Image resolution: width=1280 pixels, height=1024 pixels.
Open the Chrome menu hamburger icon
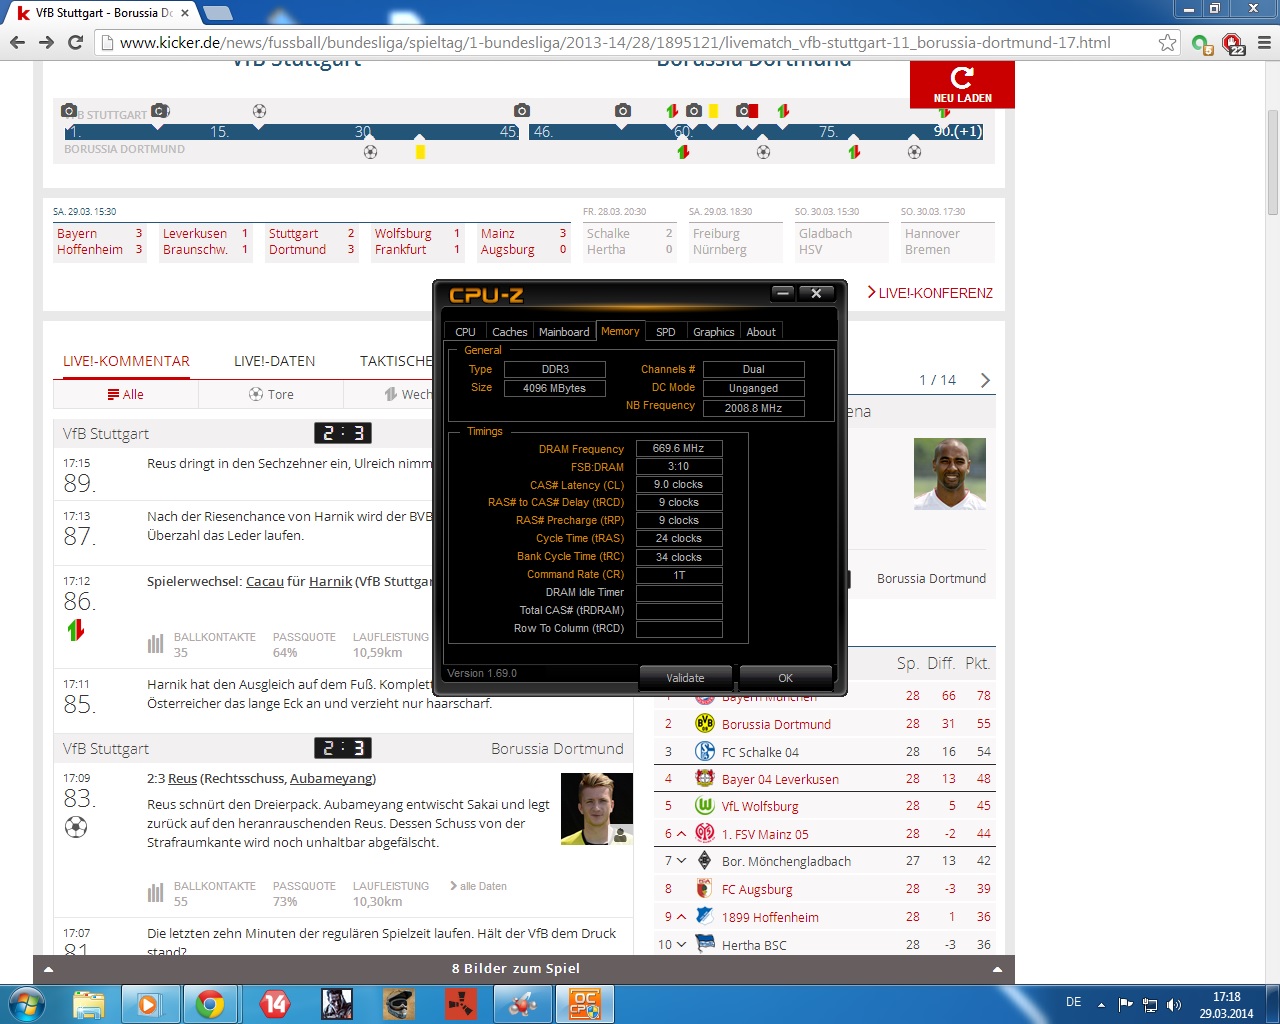point(1264,42)
